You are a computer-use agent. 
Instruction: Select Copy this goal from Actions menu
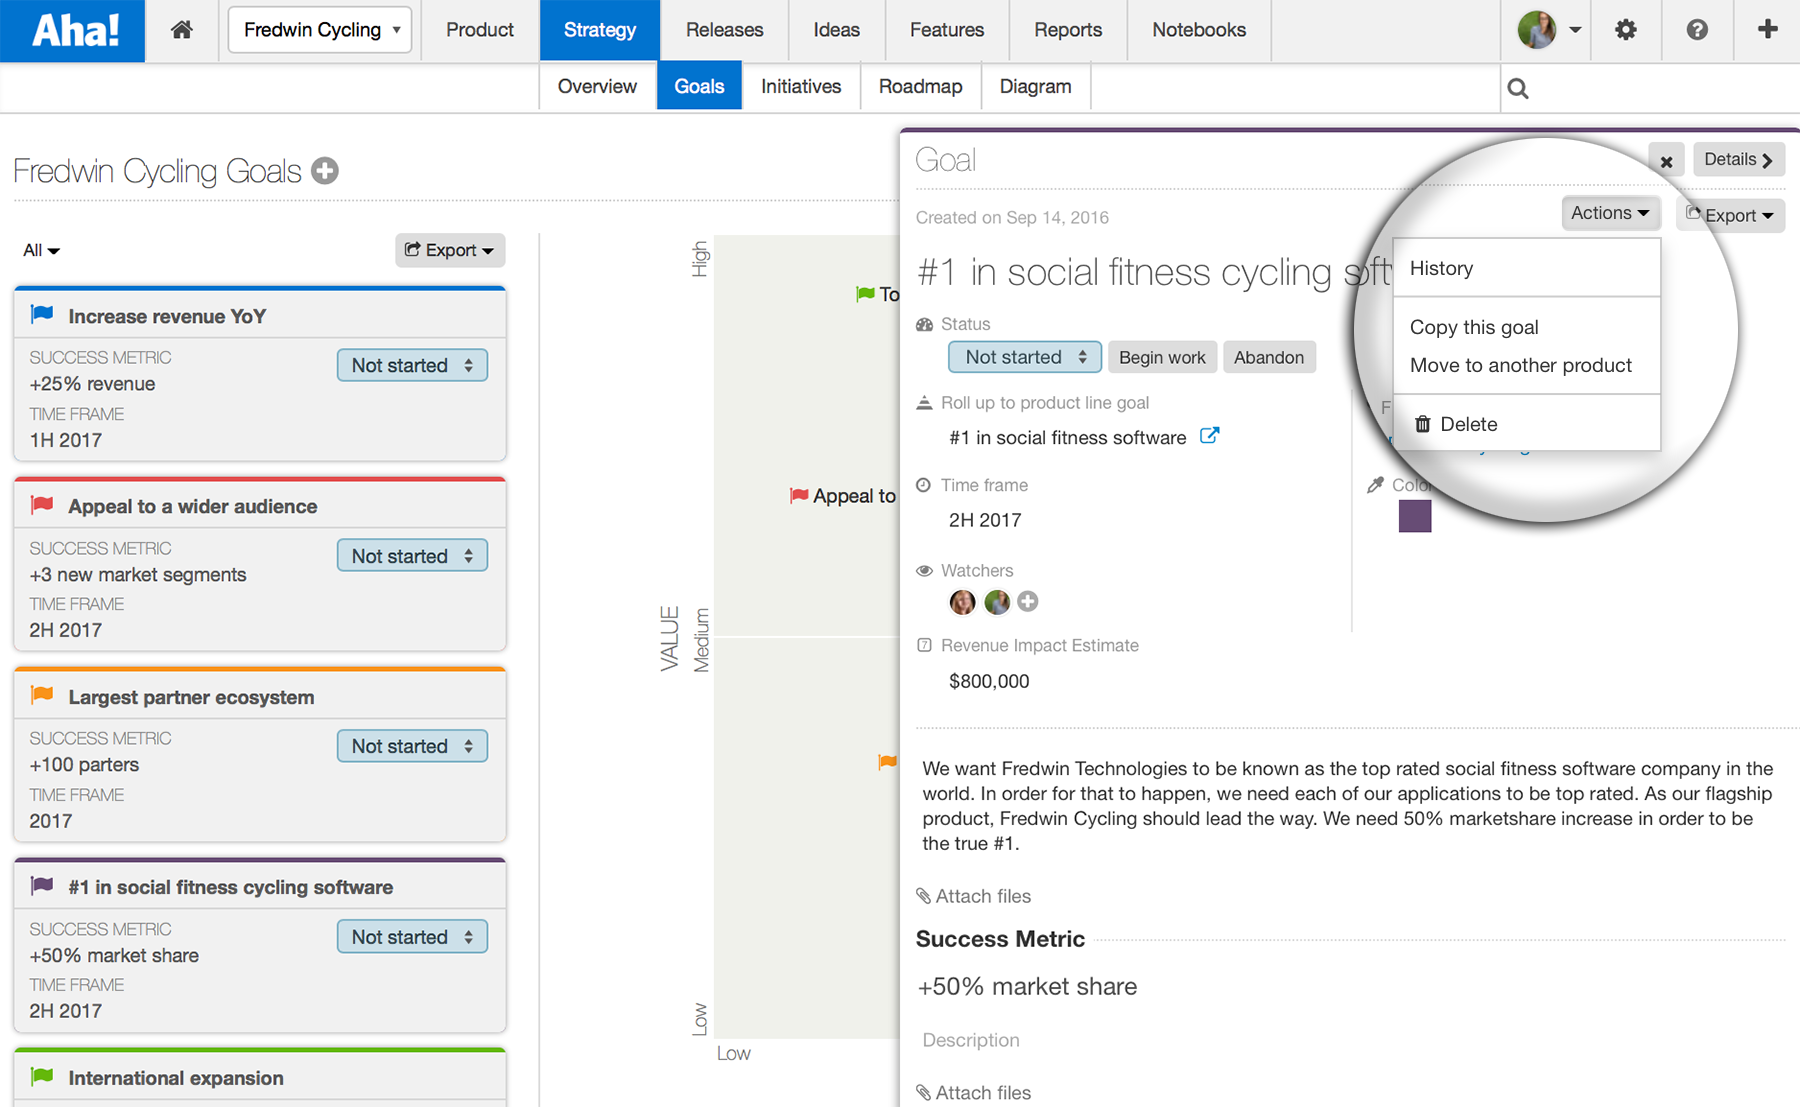(x=1474, y=327)
